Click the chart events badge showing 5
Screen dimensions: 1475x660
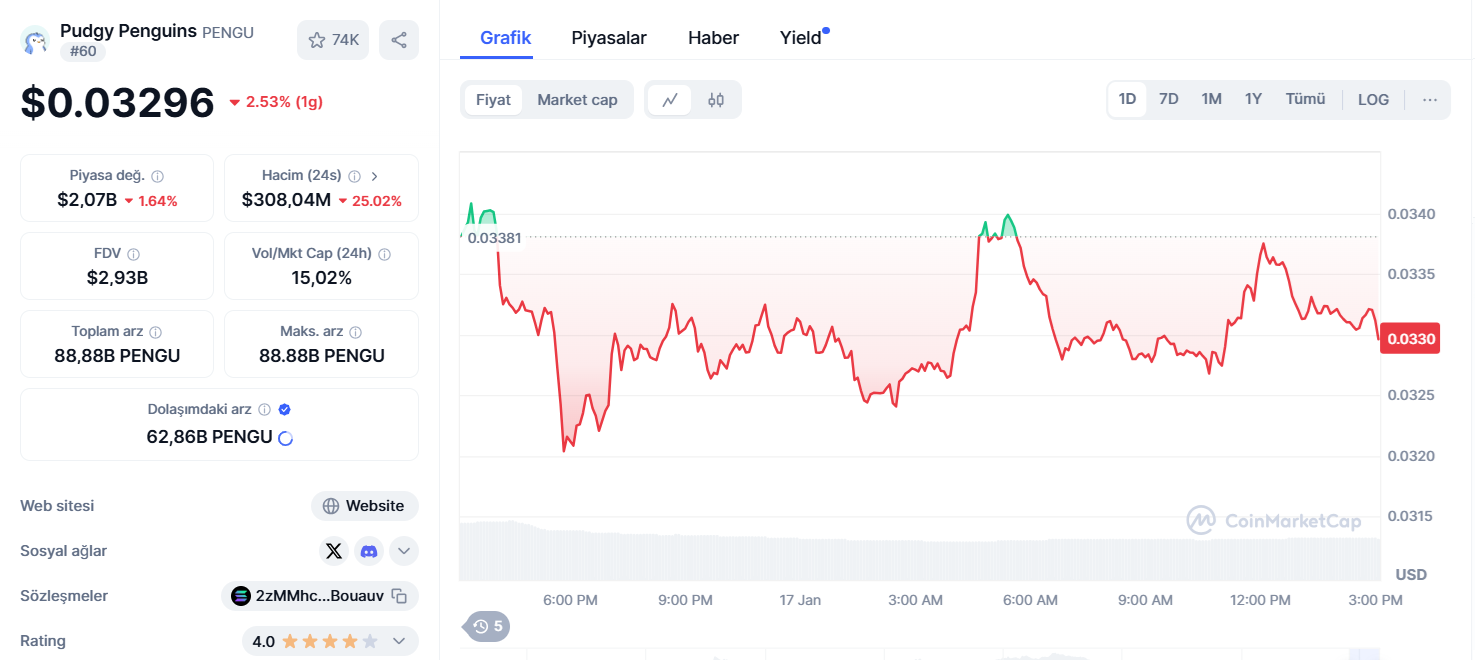tap(487, 627)
